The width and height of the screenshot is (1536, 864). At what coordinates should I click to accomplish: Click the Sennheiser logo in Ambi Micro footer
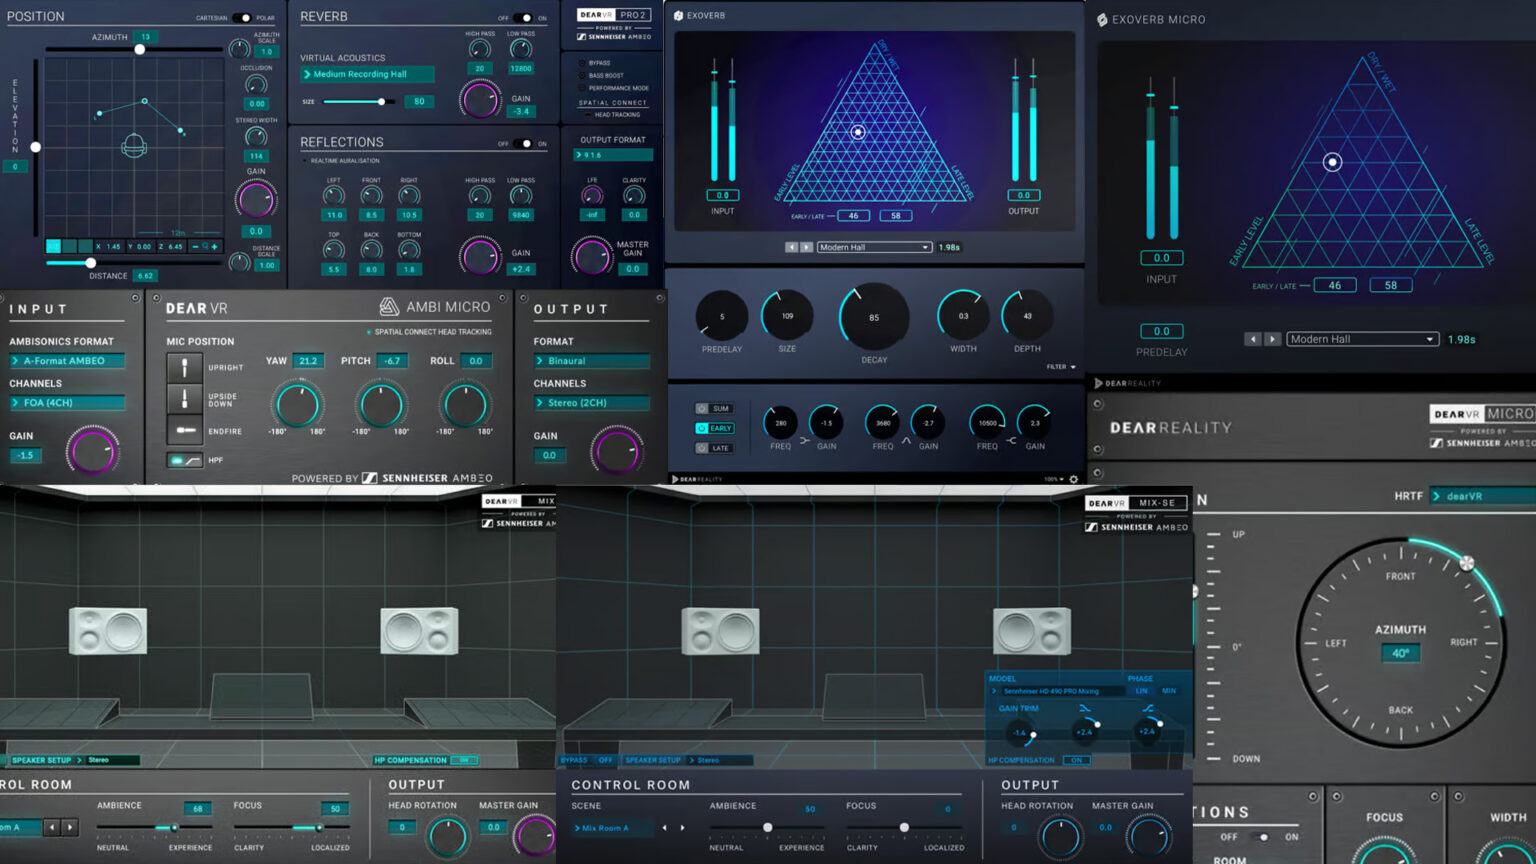click(x=371, y=478)
